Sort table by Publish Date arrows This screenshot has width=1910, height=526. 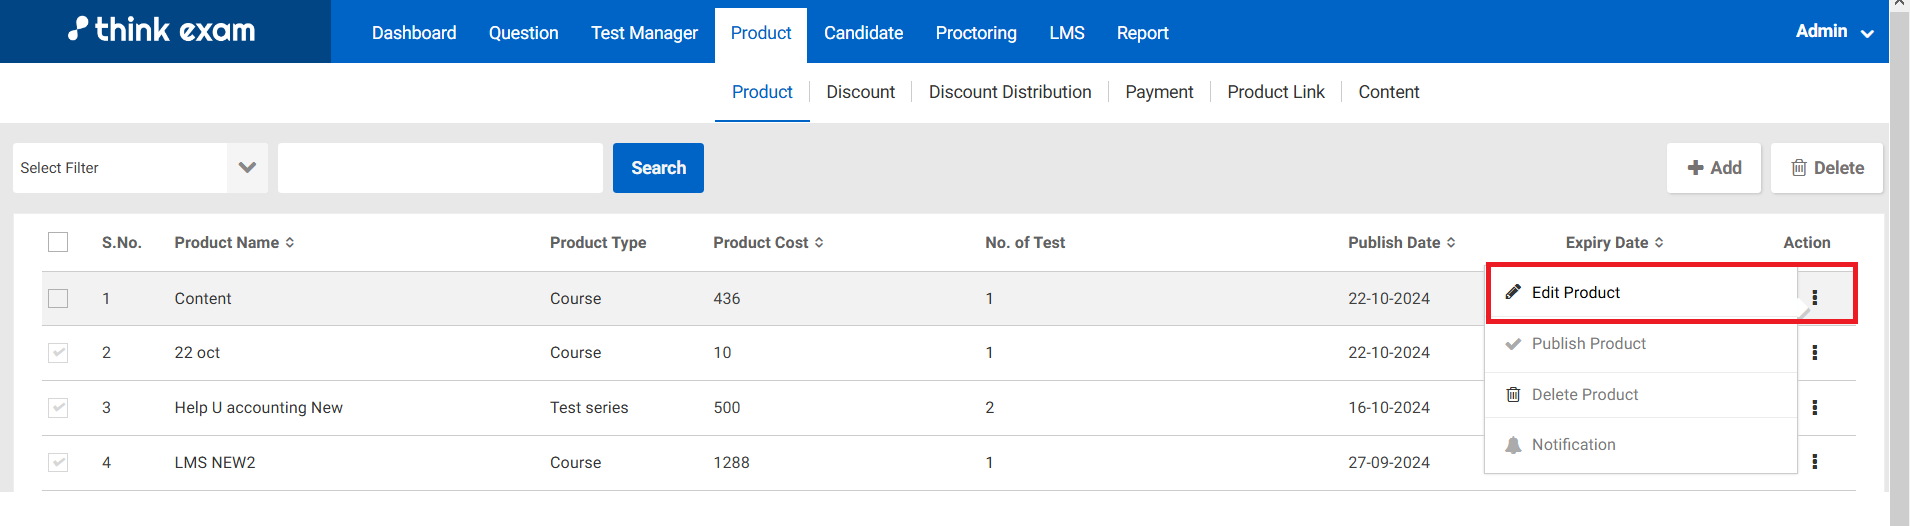coord(1451,243)
